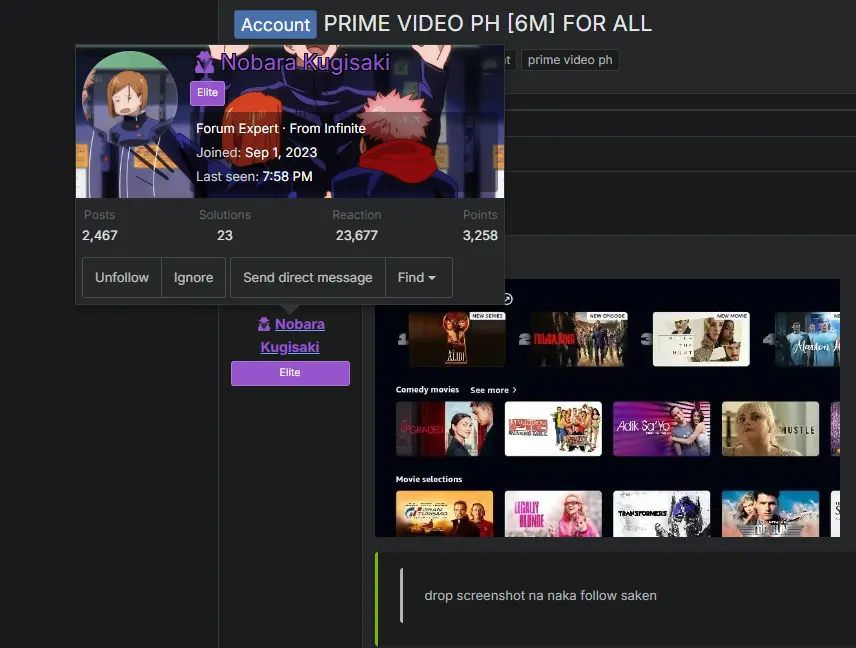Click the purple Elite banner under the author name
The image size is (856, 648).
pos(290,373)
